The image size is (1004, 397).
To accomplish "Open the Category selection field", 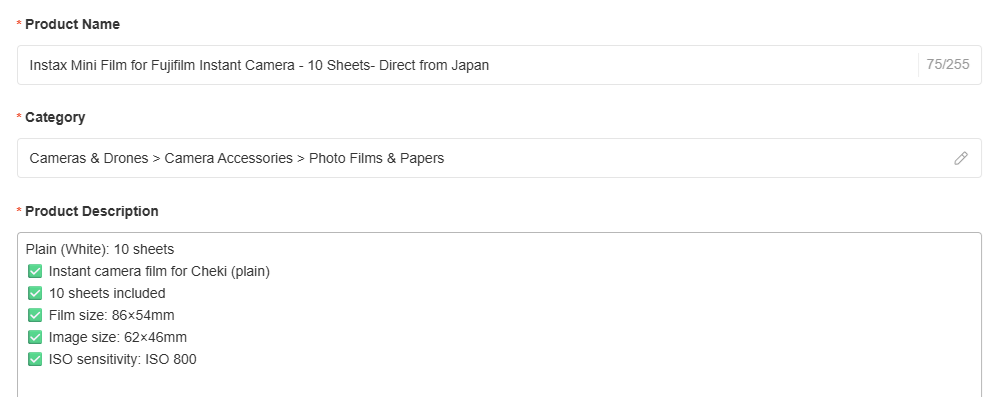I will [499, 158].
